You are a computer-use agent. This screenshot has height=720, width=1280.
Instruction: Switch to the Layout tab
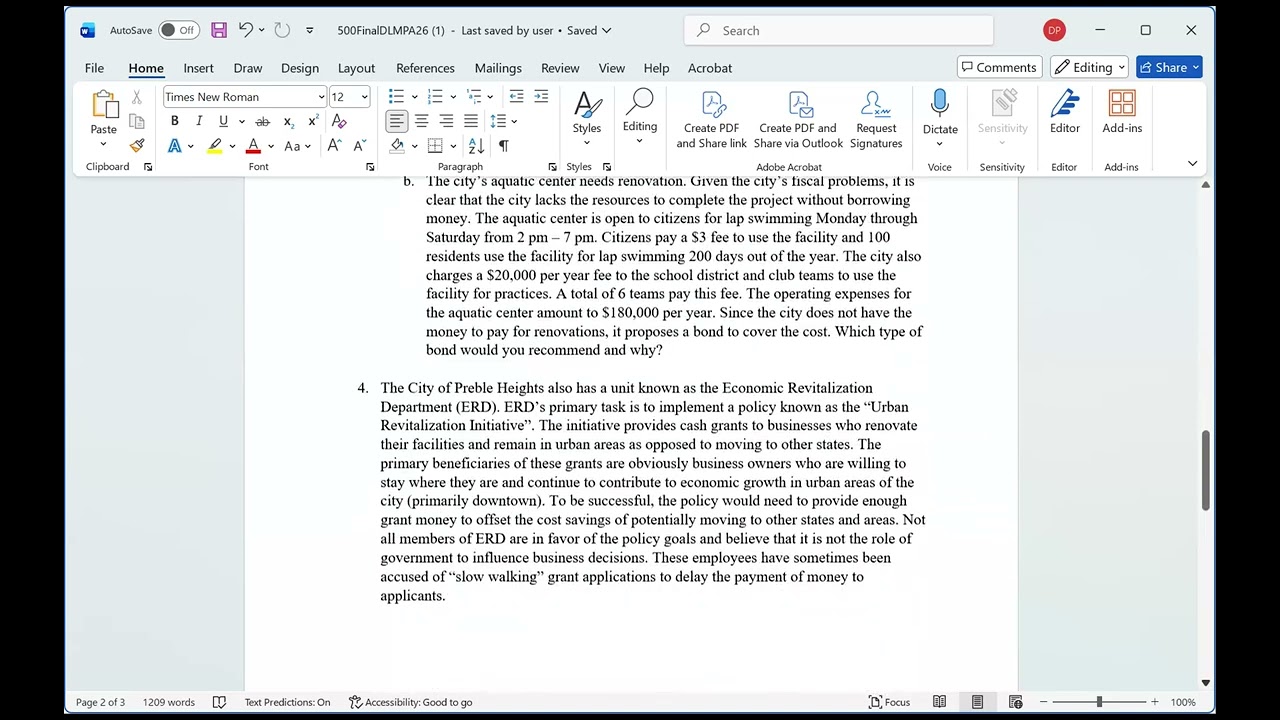coord(356,68)
